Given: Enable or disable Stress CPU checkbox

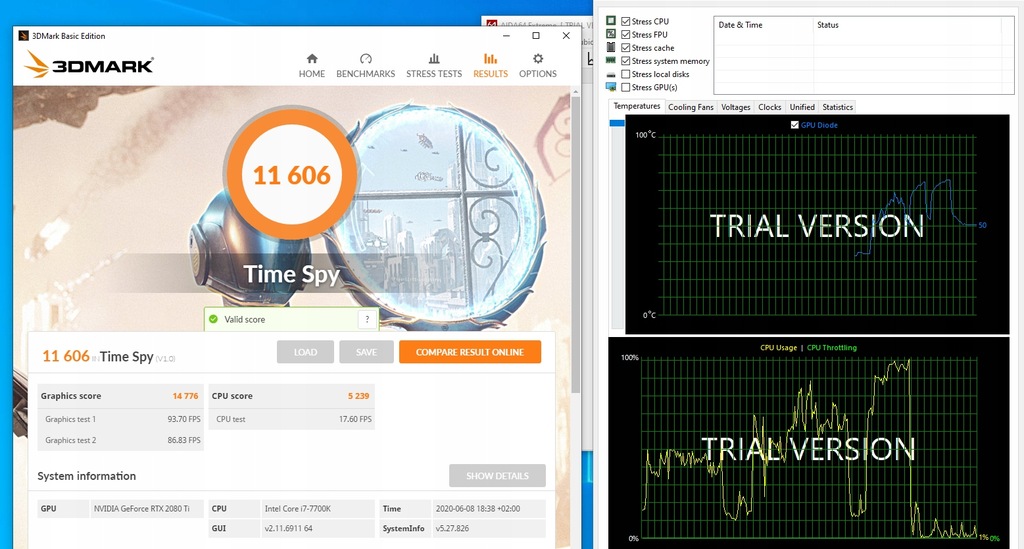Looking at the screenshot, I should (x=626, y=22).
